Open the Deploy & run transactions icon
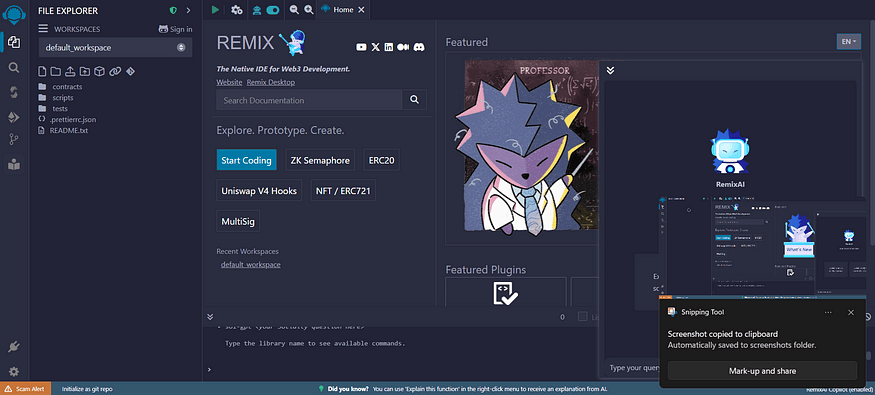Screen dimensions: 875x395 click(x=14, y=116)
